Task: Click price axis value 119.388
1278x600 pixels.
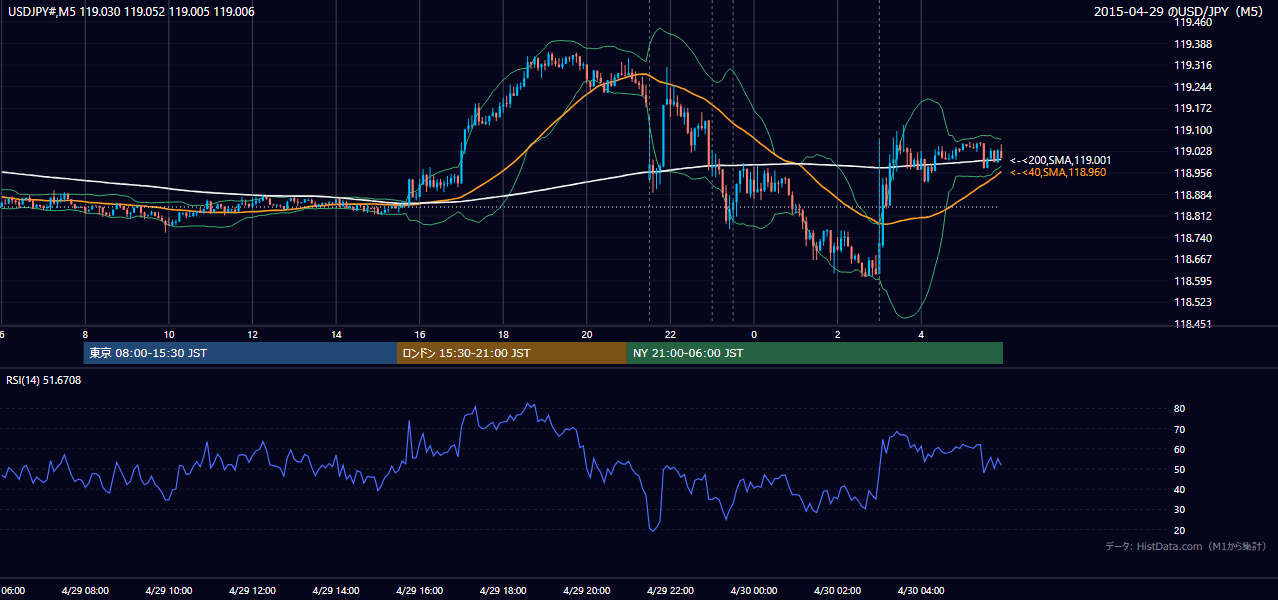Action: point(1192,44)
